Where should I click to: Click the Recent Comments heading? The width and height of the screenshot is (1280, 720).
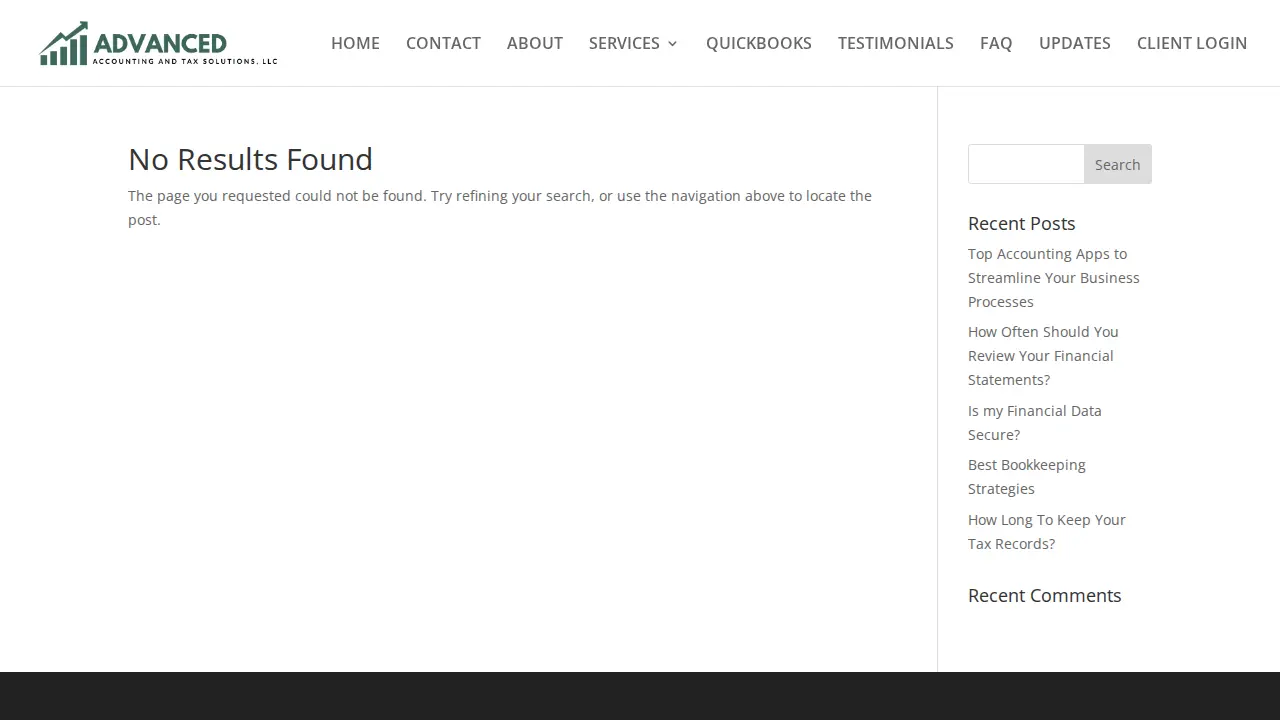click(x=1045, y=595)
